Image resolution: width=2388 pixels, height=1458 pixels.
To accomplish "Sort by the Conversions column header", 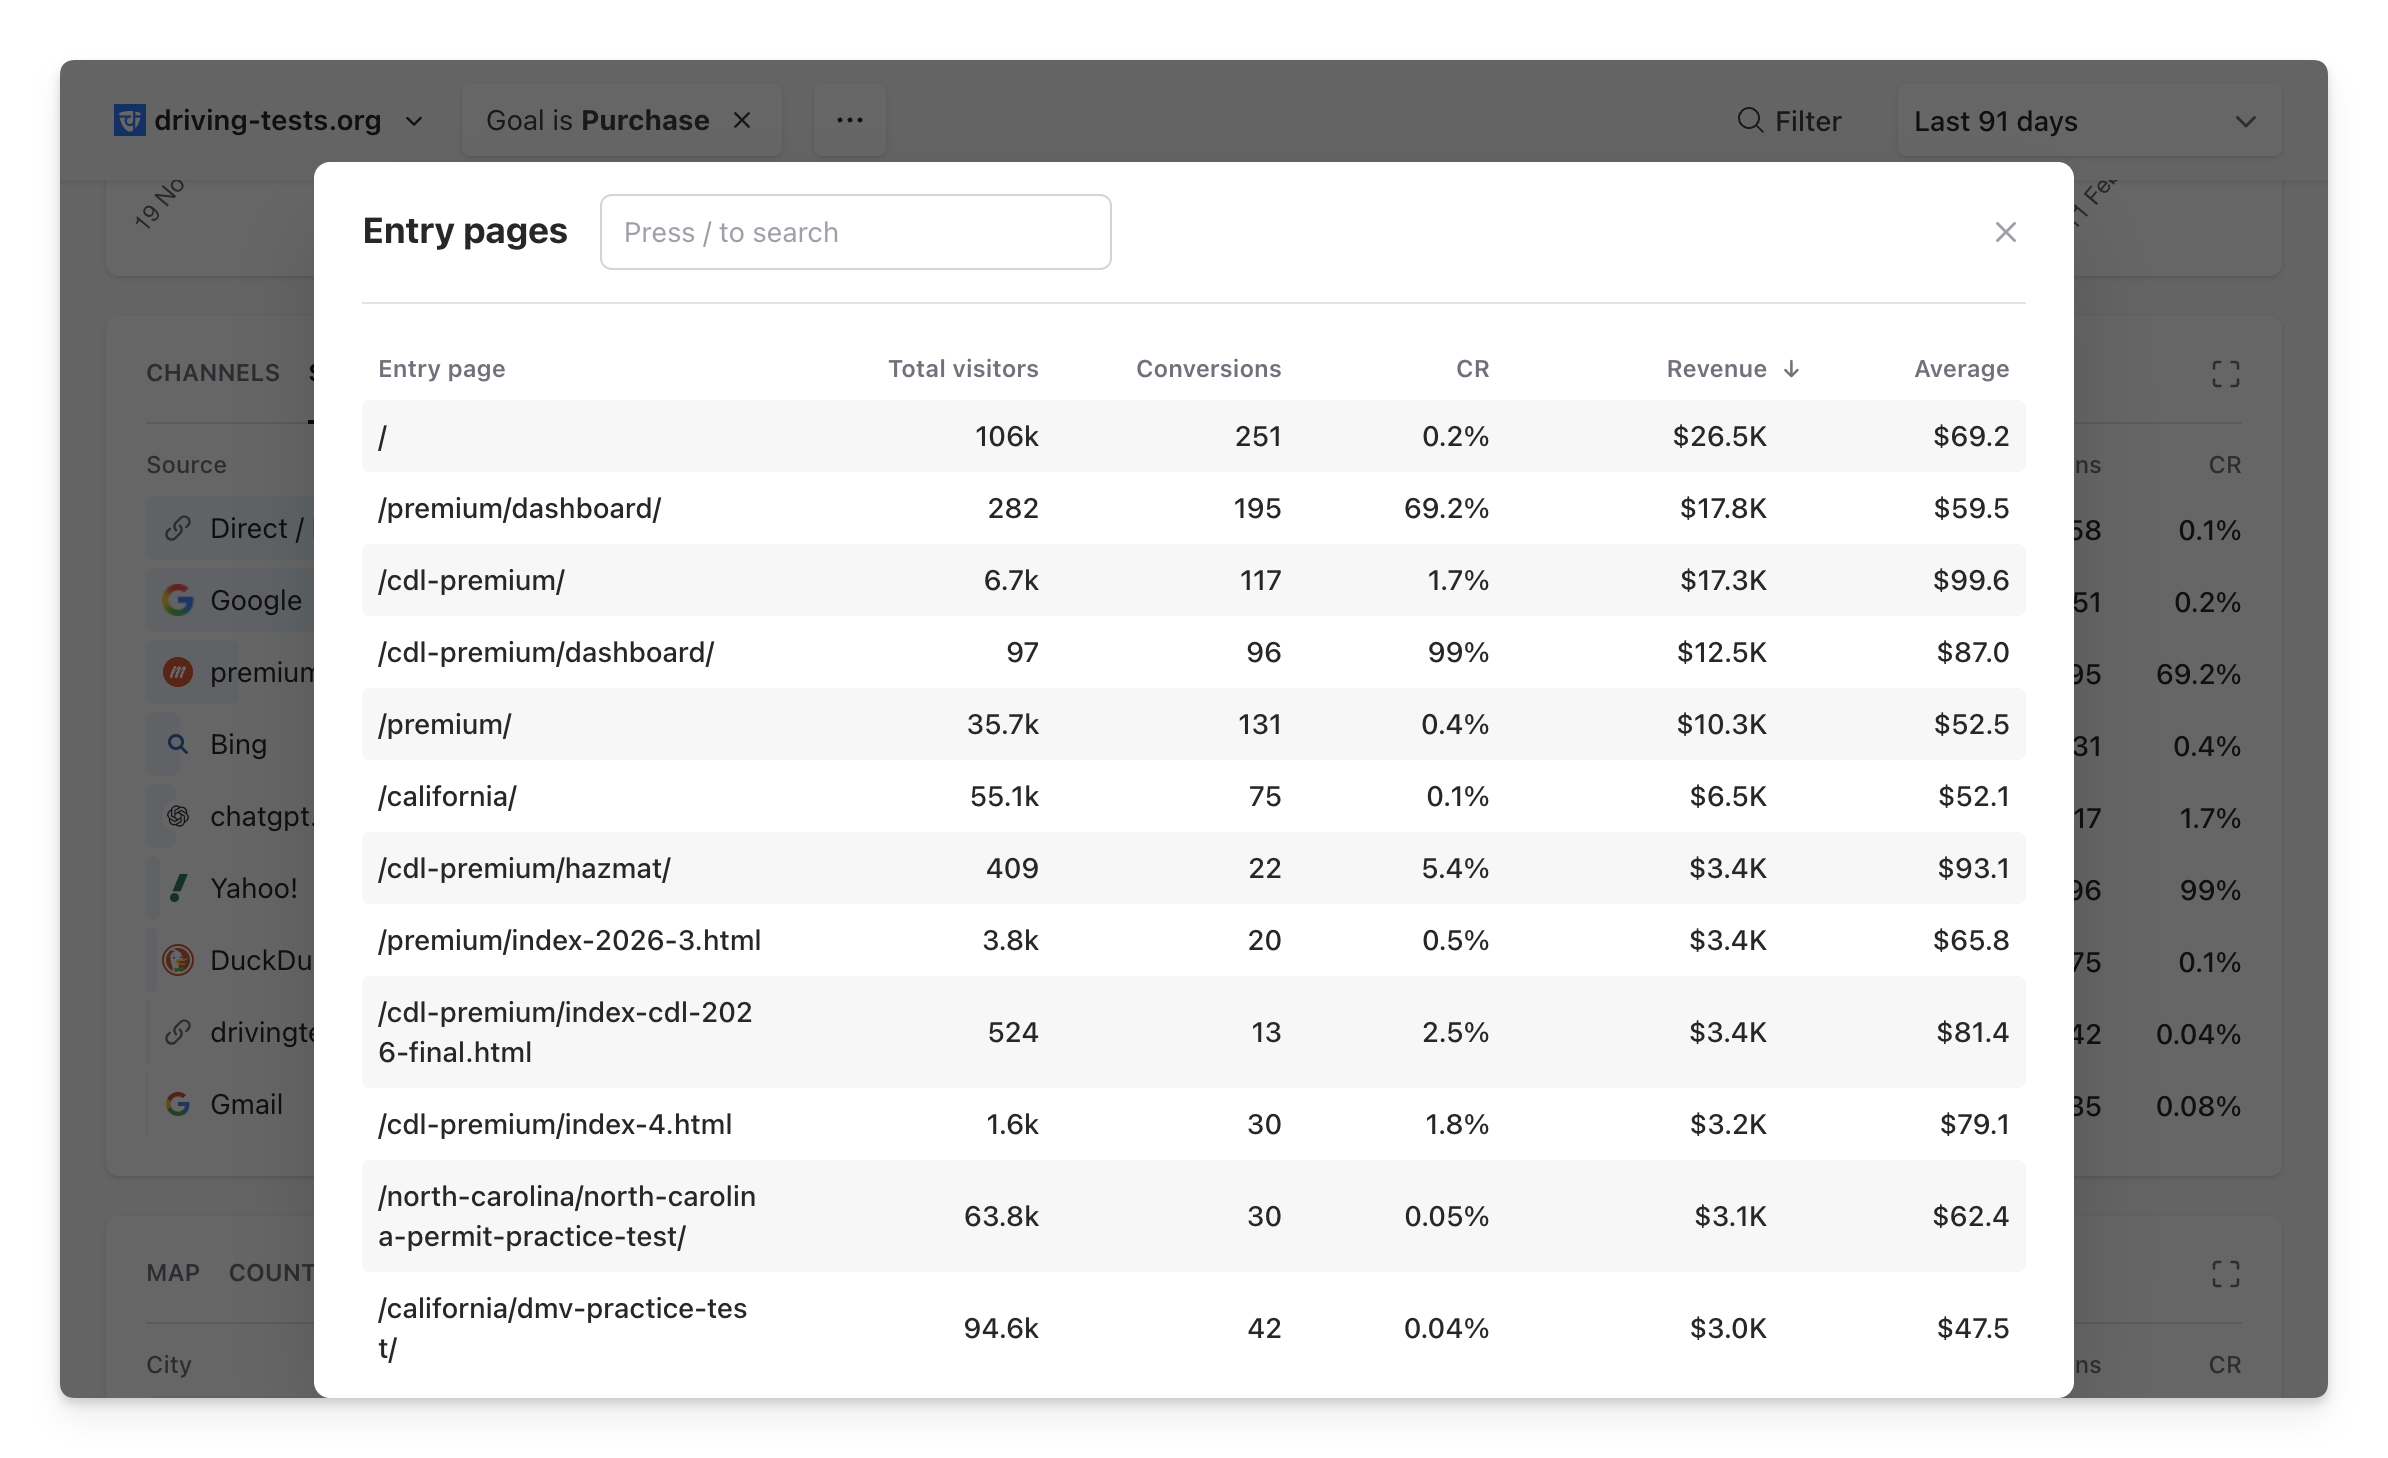I will [x=1208, y=369].
